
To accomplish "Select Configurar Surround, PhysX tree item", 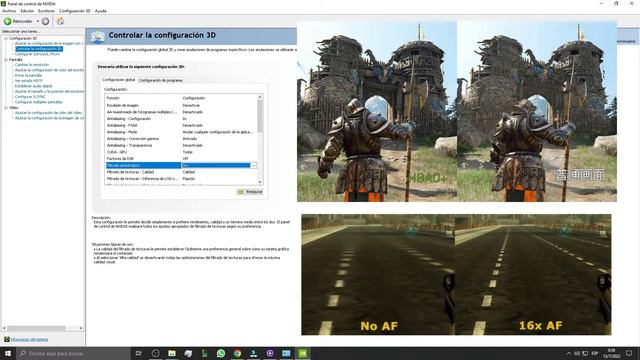I will (37, 54).
